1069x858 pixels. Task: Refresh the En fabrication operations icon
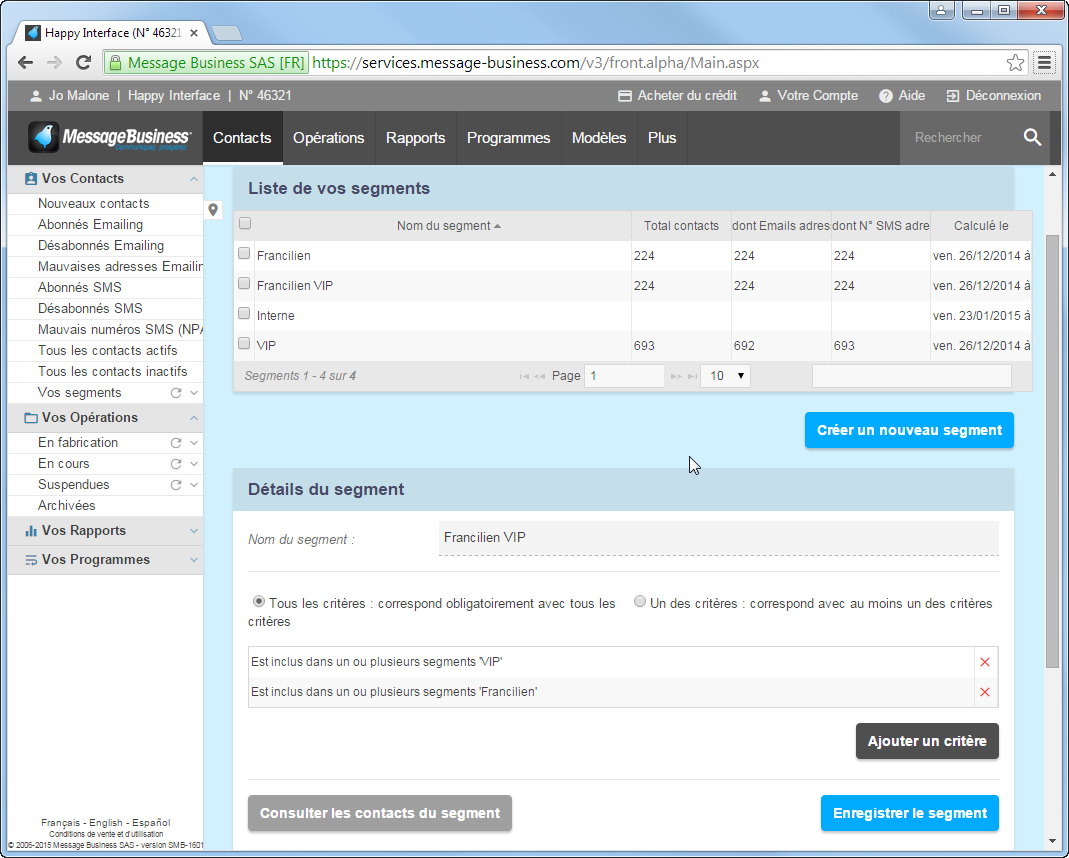coord(176,443)
